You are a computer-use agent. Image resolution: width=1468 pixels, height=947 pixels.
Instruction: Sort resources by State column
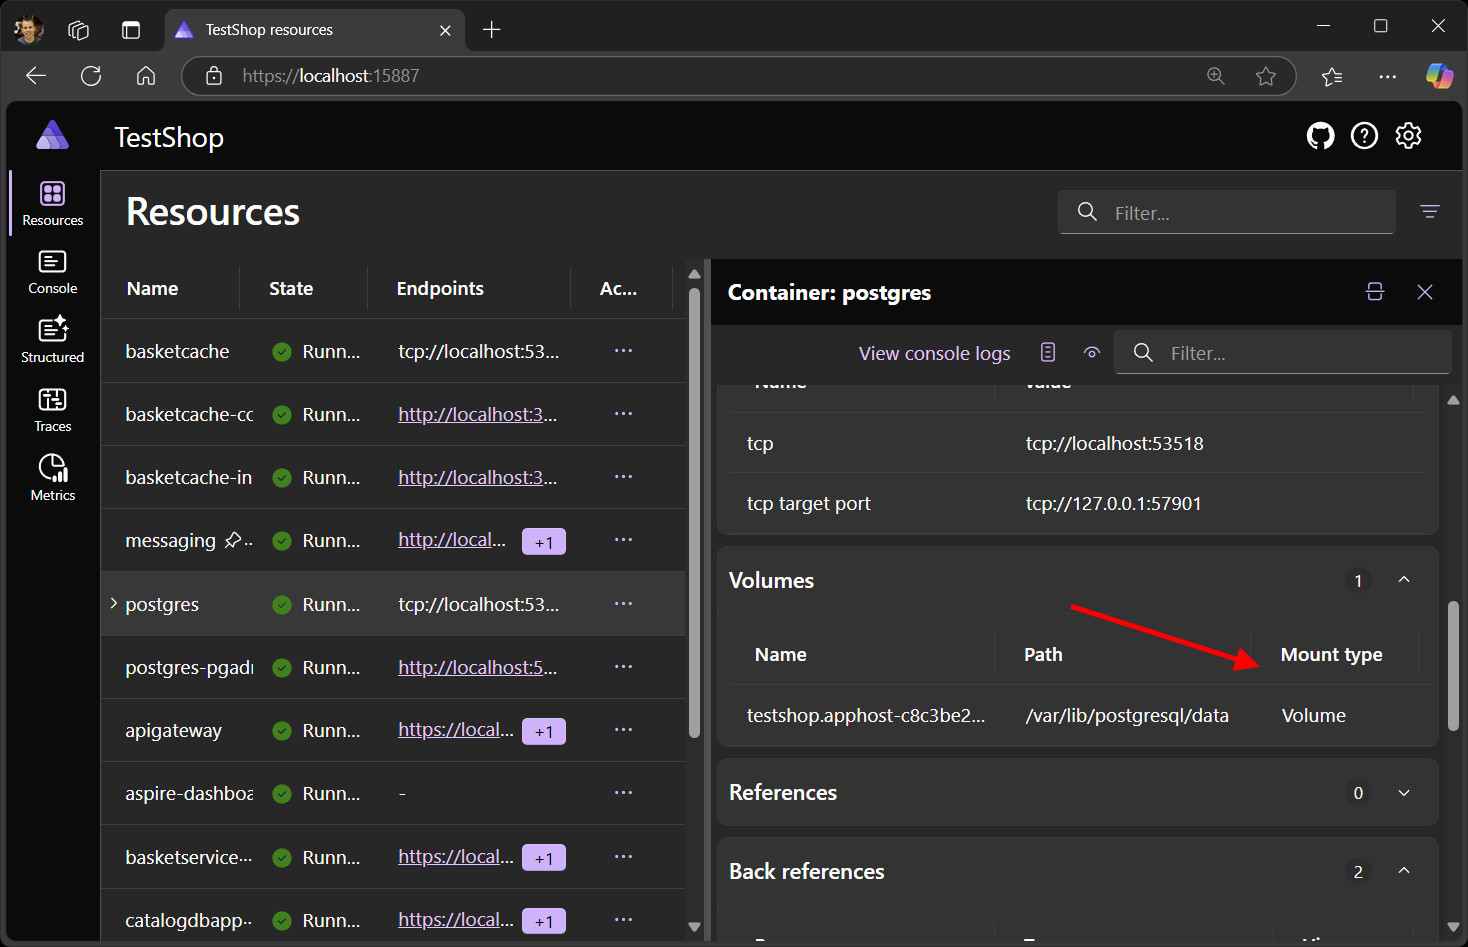click(x=291, y=288)
